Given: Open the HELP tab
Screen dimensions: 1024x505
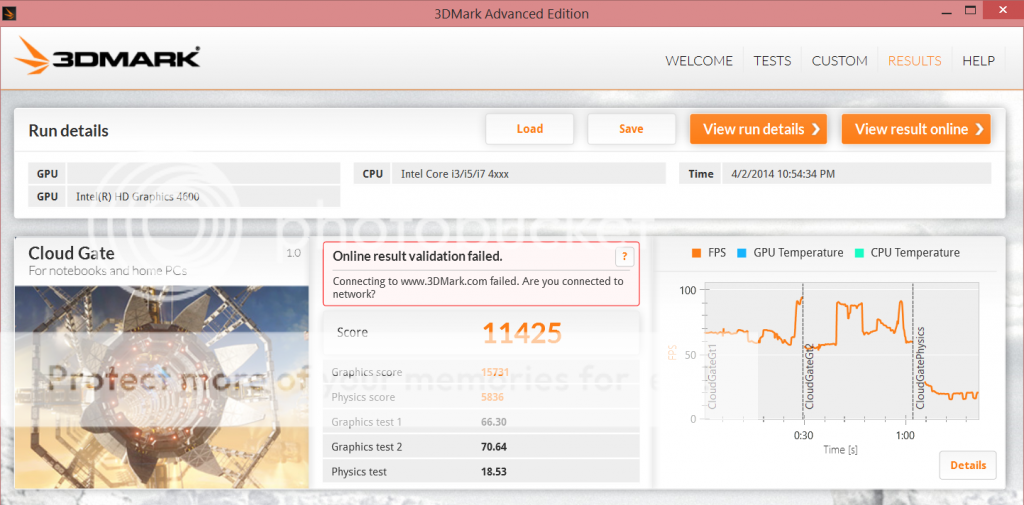Looking at the screenshot, I should click(x=978, y=61).
